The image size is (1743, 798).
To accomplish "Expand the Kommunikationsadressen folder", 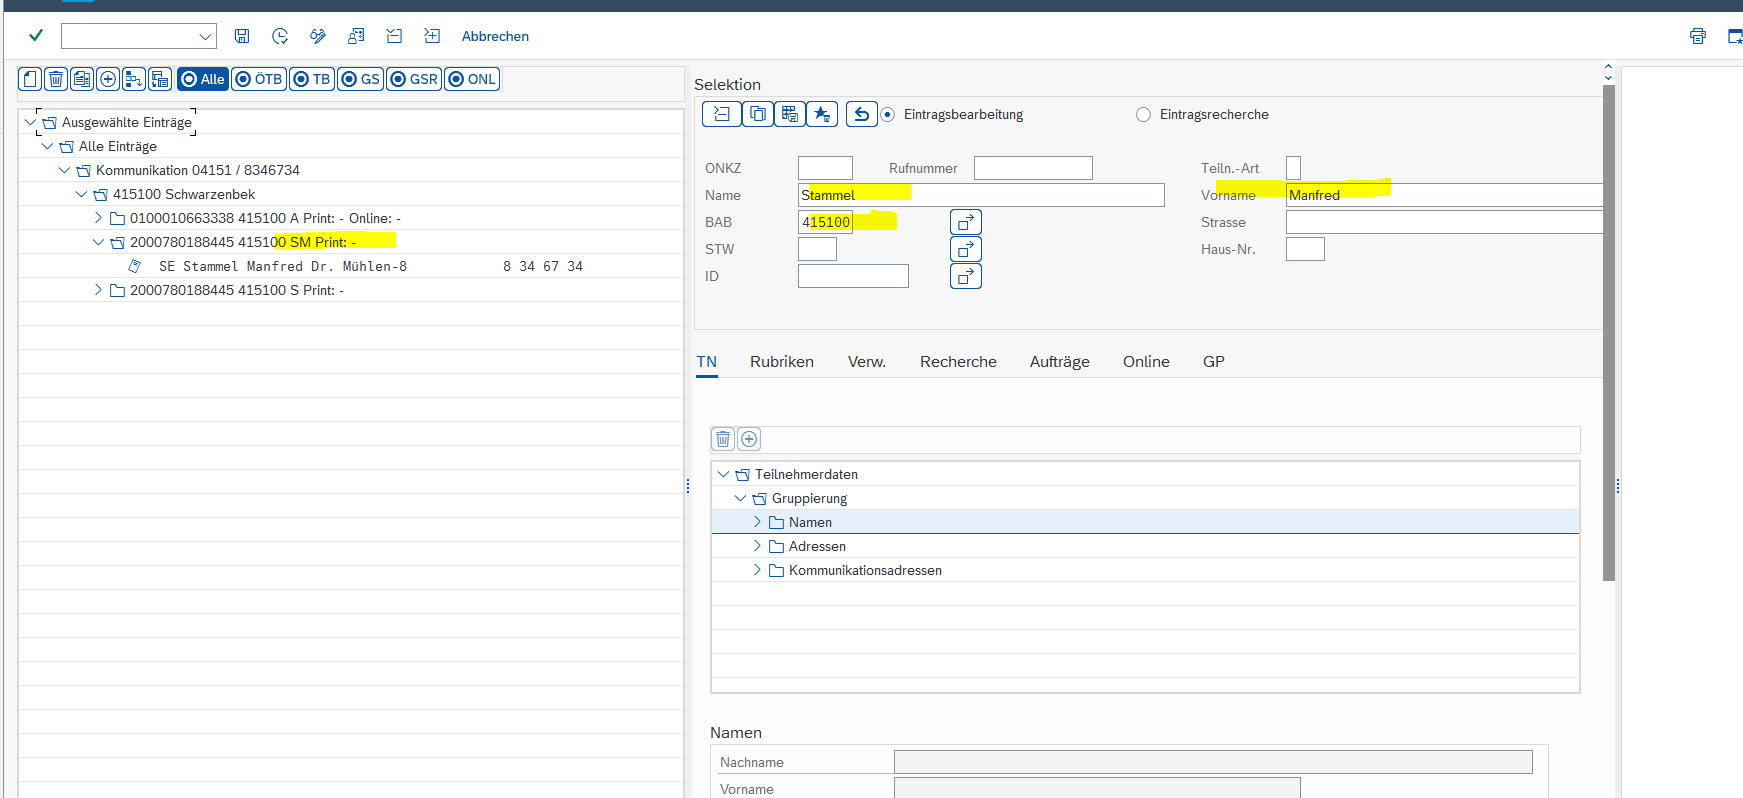I will tap(757, 570).
